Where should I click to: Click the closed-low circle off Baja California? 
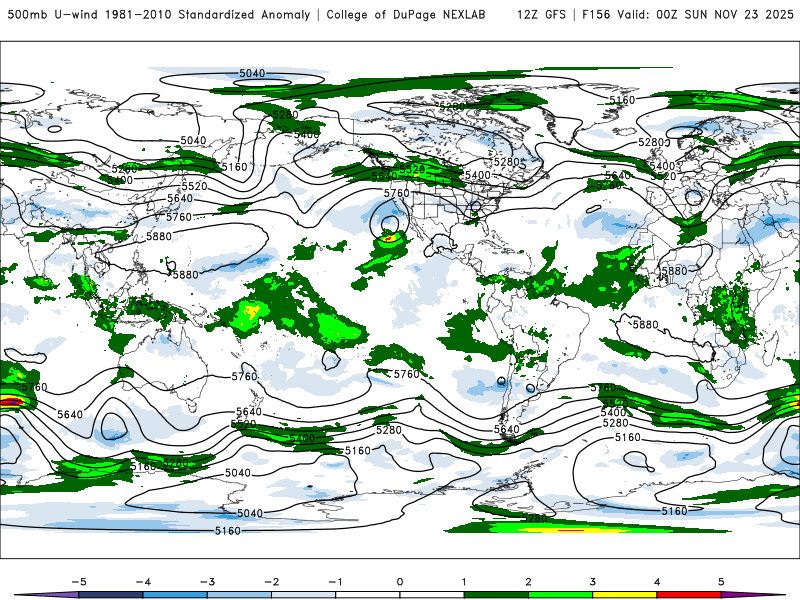pos(390,222)
